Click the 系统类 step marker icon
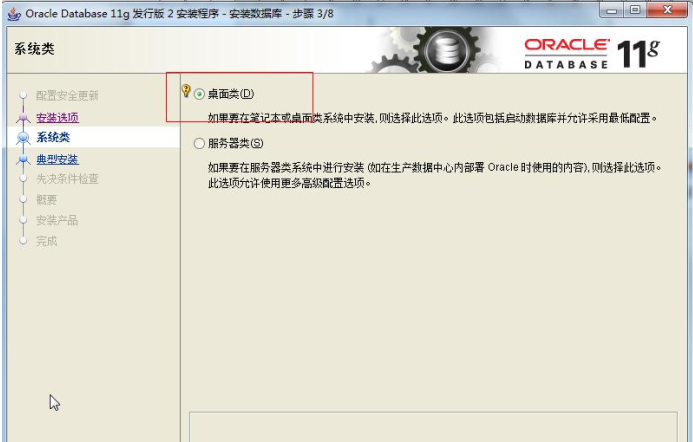This screenshot has width=693, height=442. point(23,138)
